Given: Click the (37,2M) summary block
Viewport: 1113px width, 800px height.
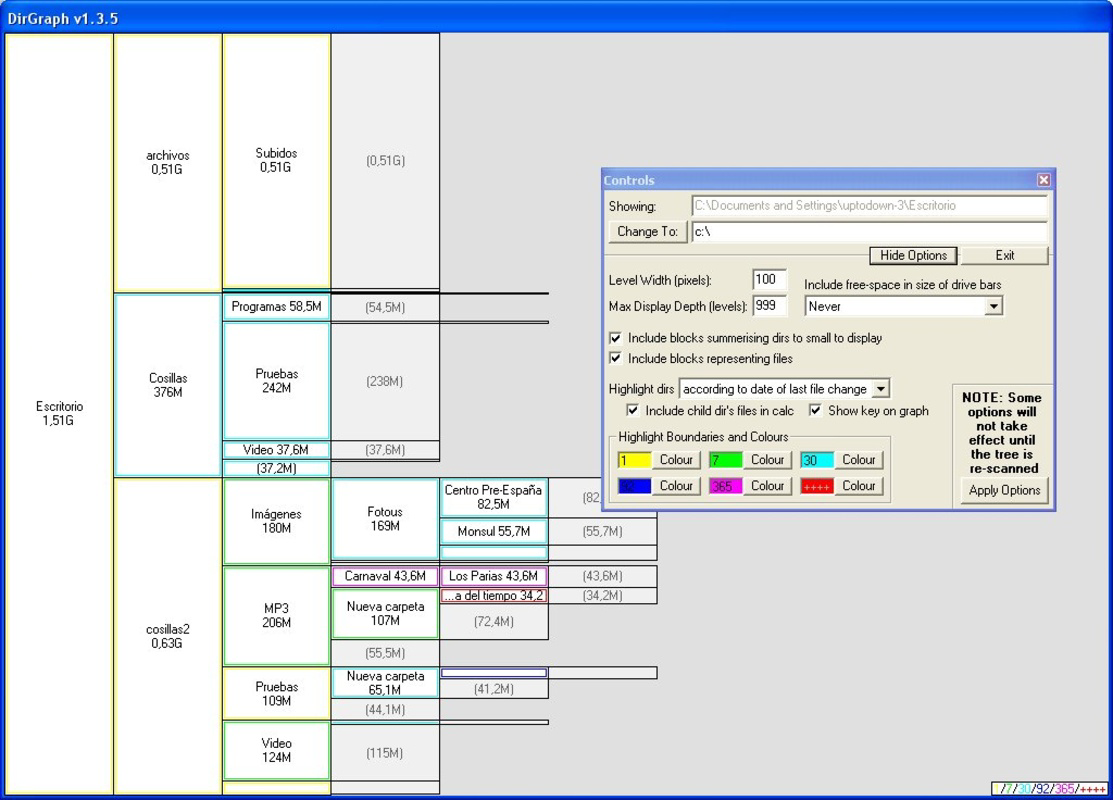Looking at the screenshot, I should [x=276, y=469].
